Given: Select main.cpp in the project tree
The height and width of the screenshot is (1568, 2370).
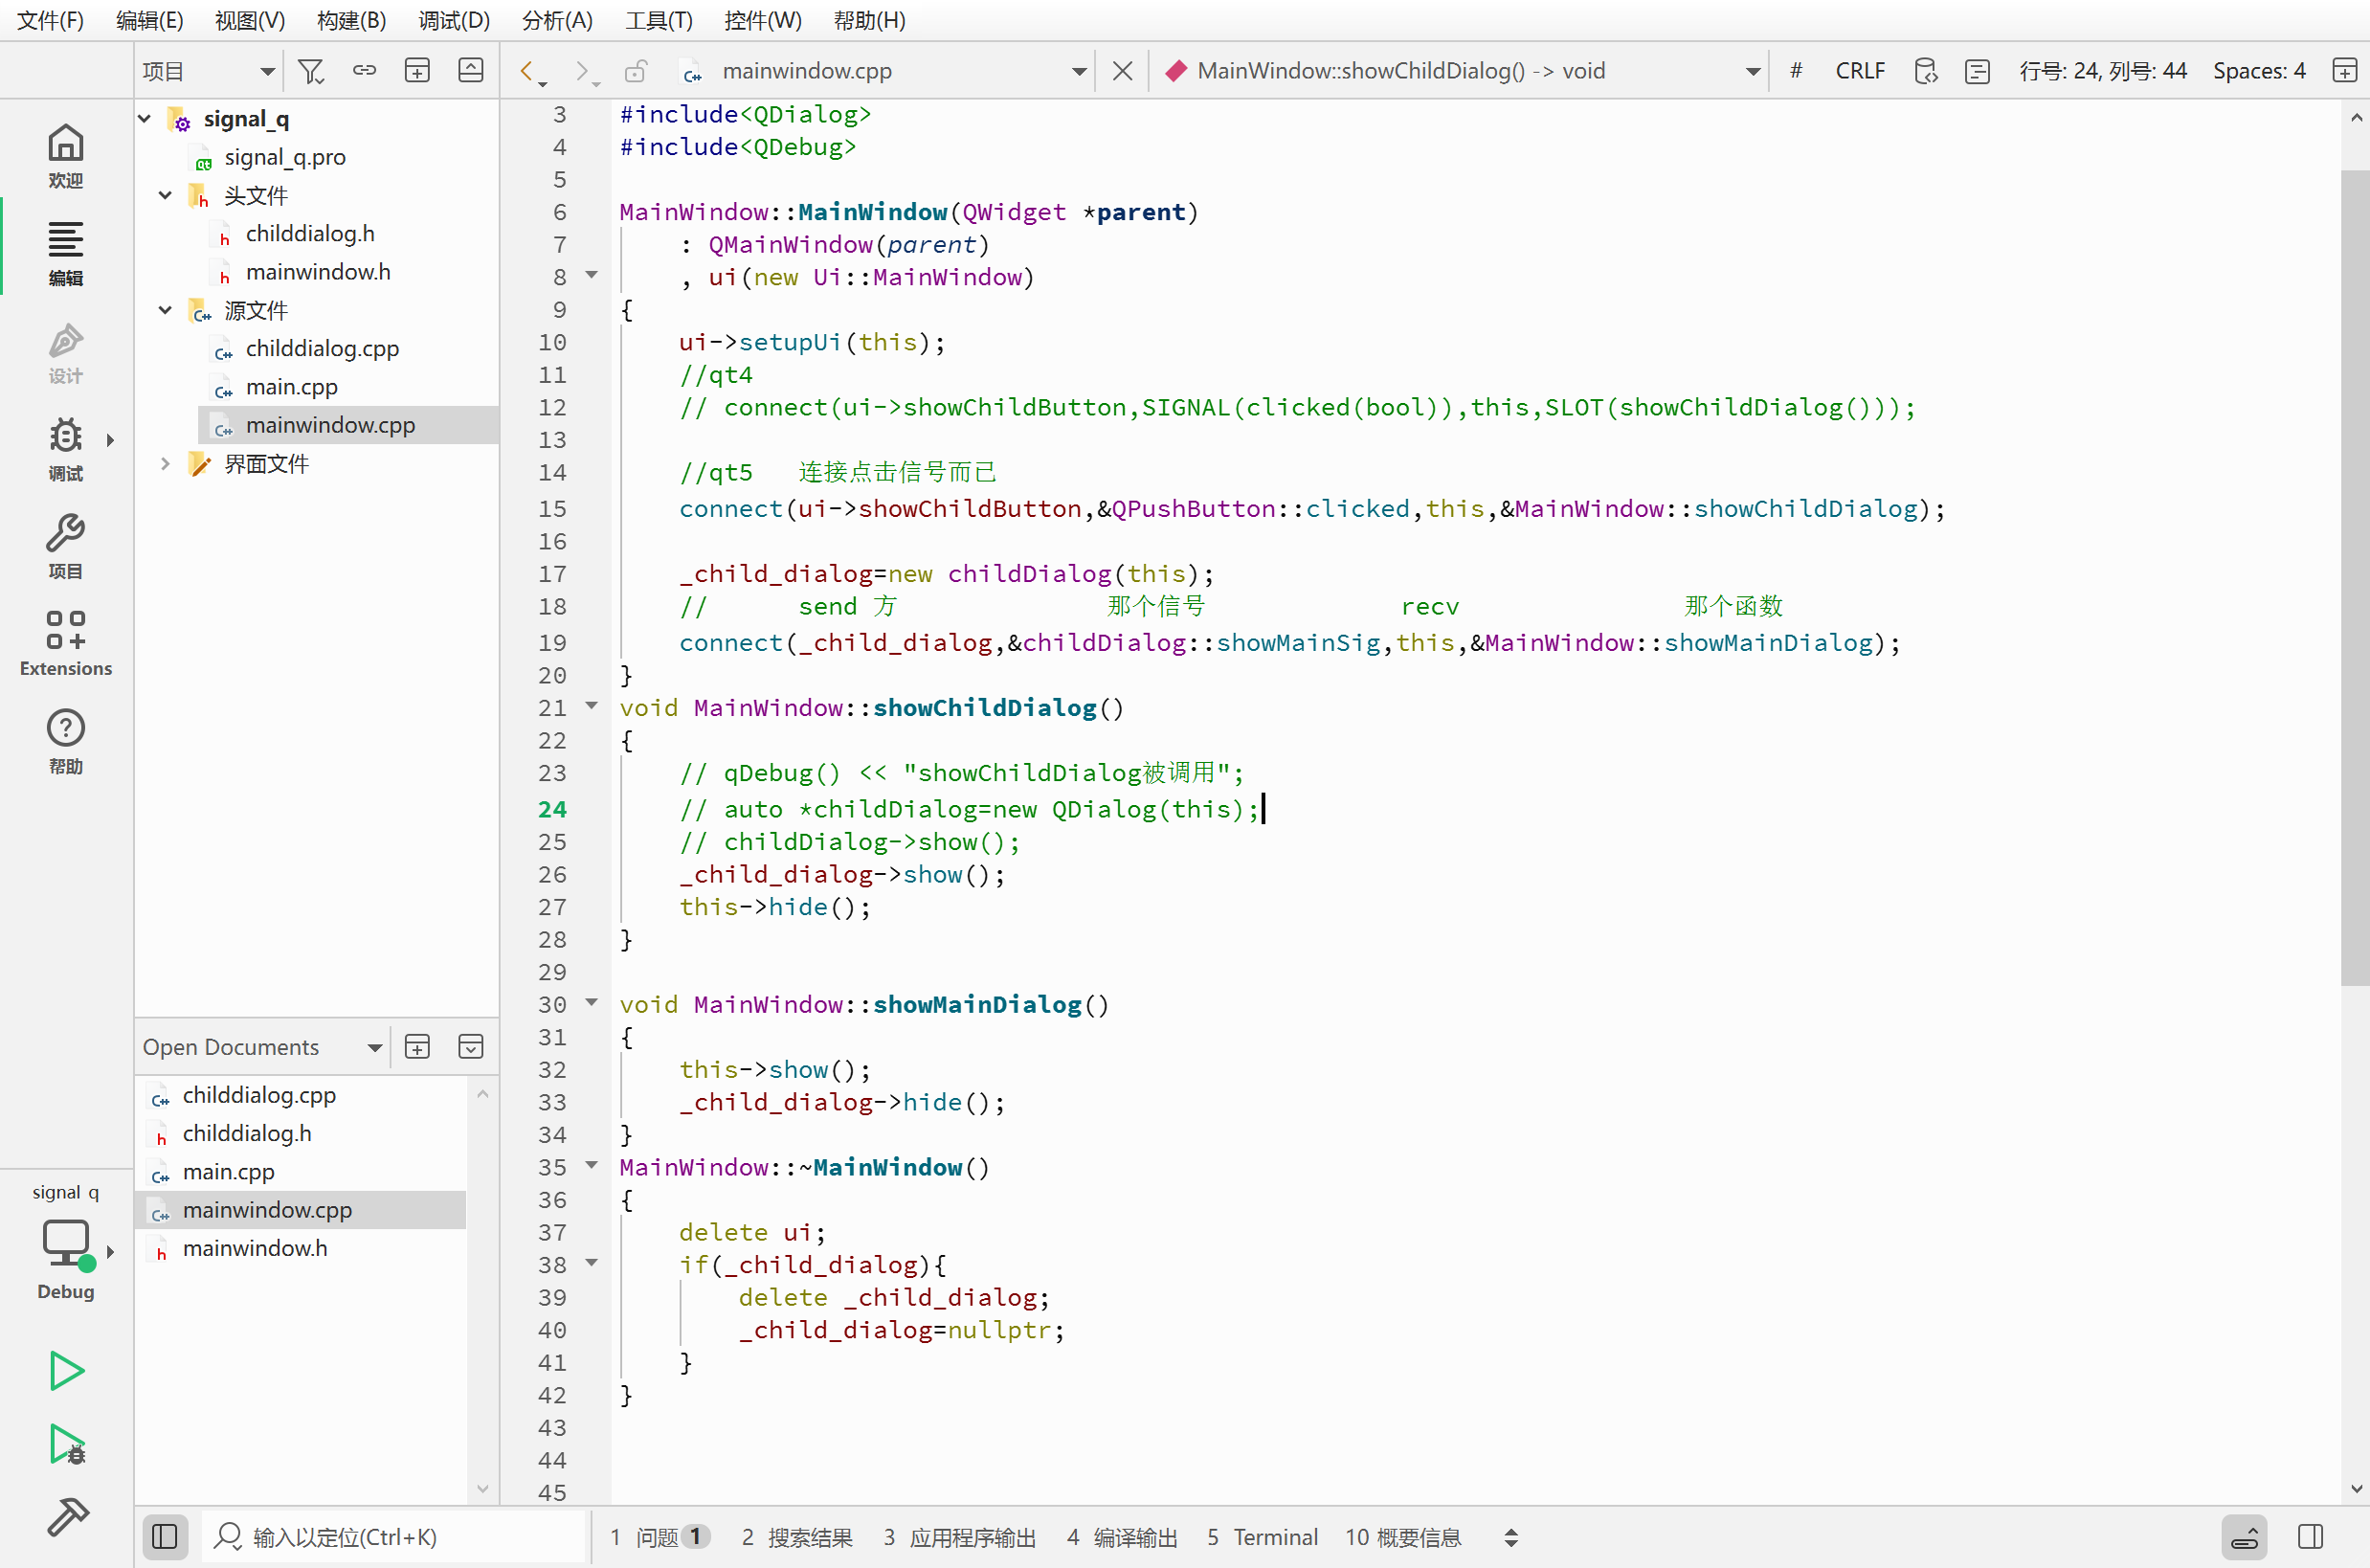Looking at the screenshot, I should tap(291, 387).
